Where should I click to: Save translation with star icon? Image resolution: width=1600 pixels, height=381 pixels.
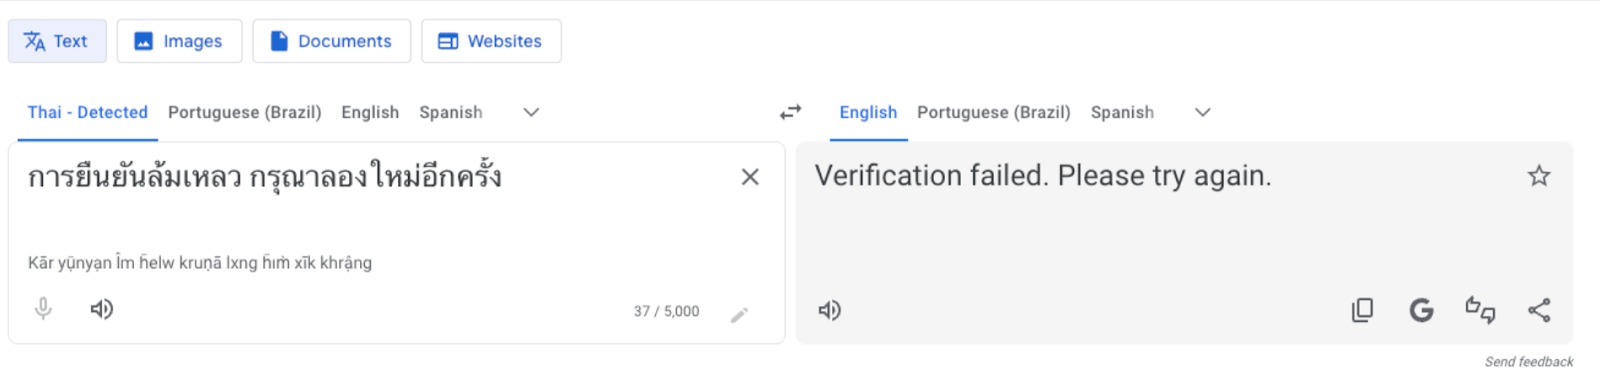[1539, 177]
